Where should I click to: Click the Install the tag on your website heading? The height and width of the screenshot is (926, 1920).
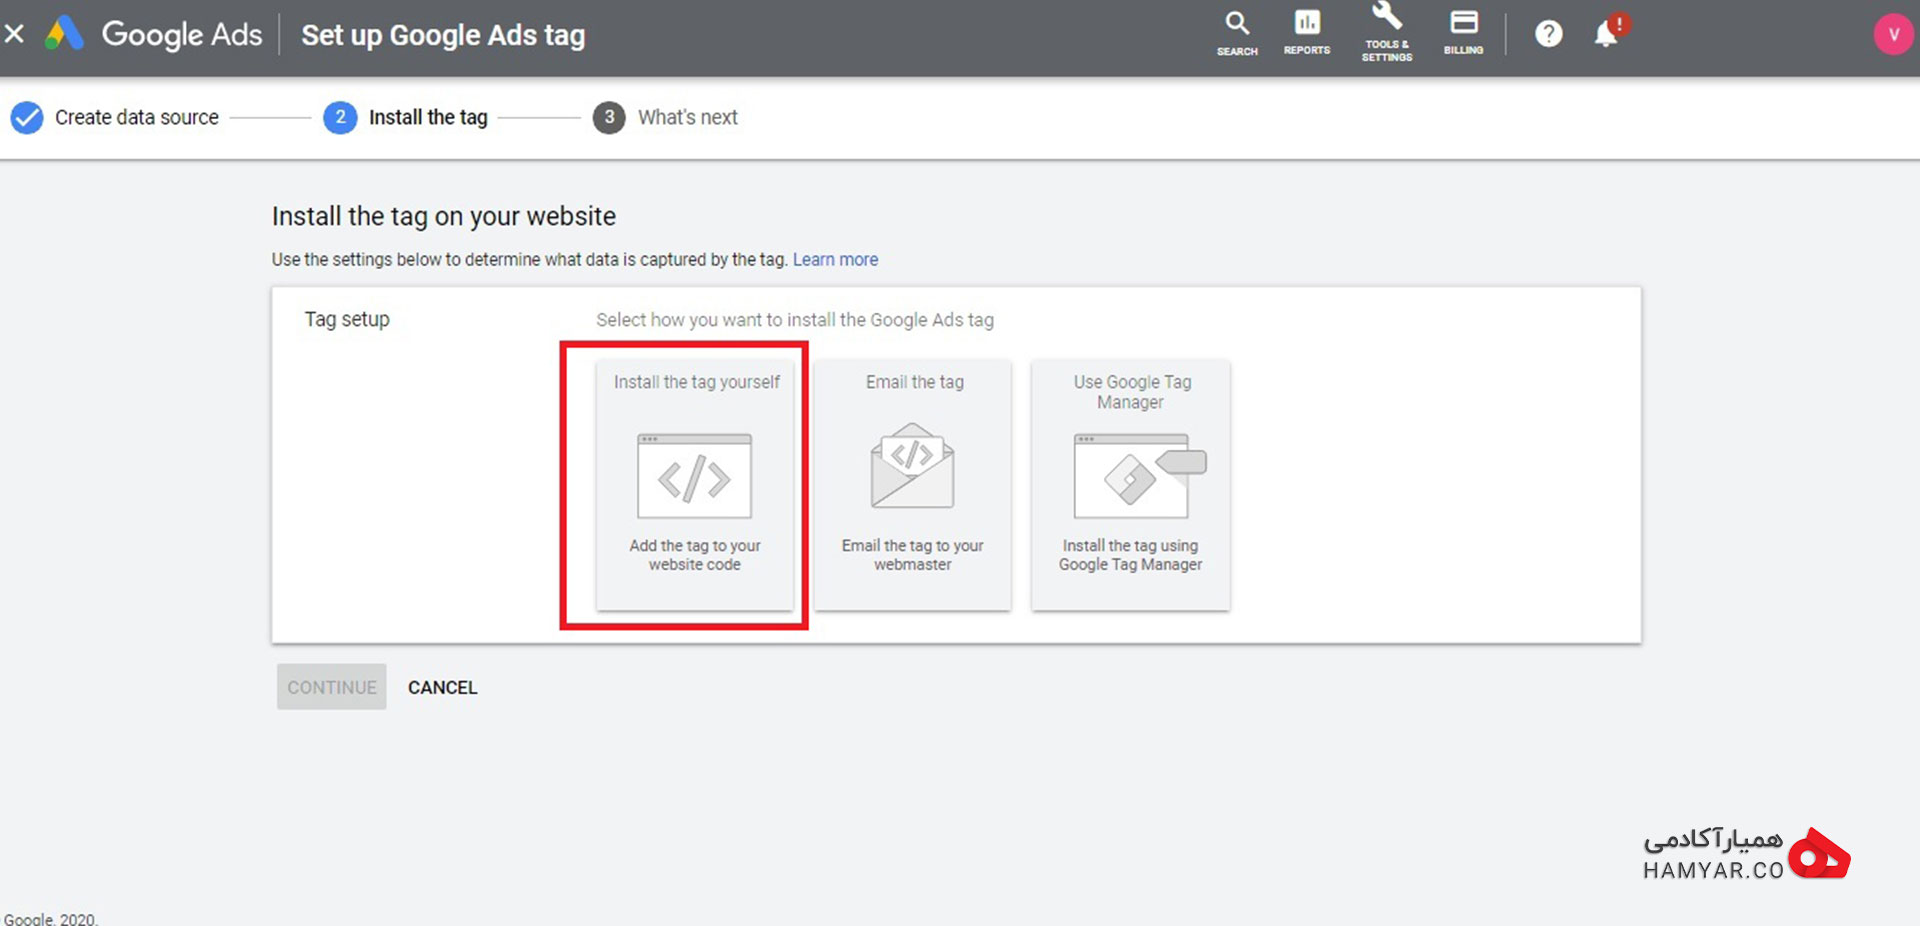point(444,216)
